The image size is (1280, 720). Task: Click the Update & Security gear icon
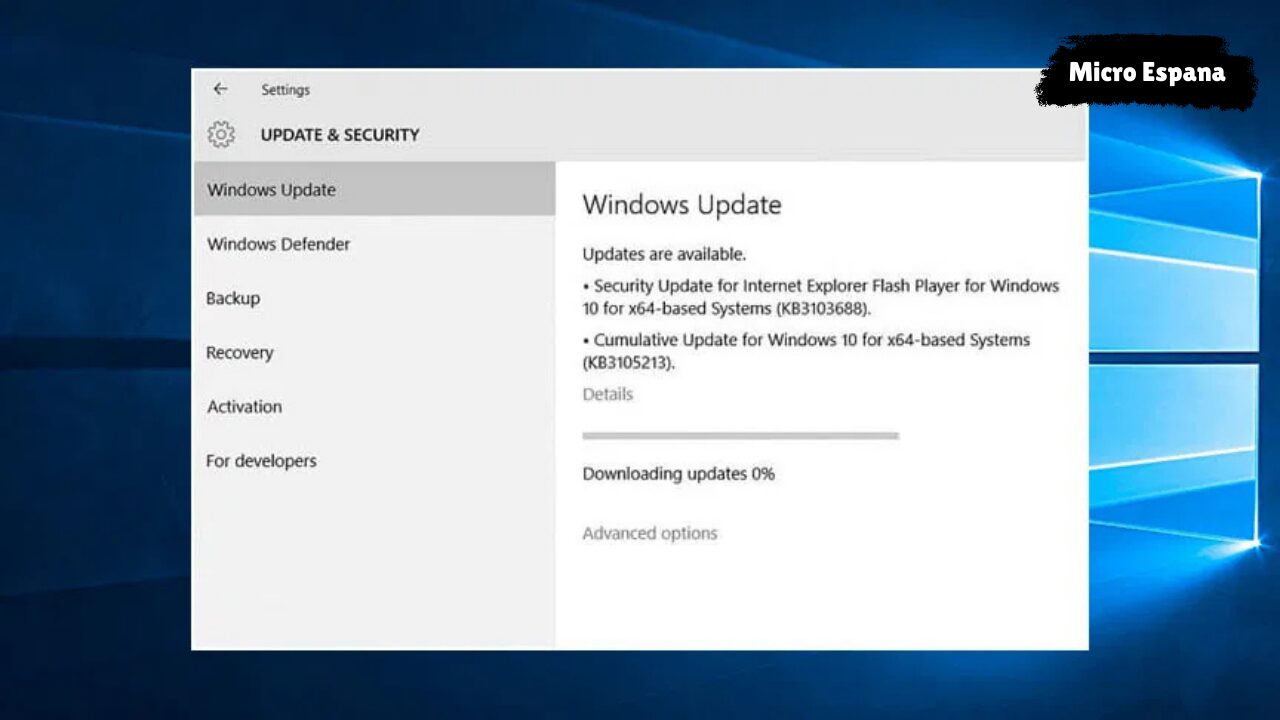click(x=221, y=134)
